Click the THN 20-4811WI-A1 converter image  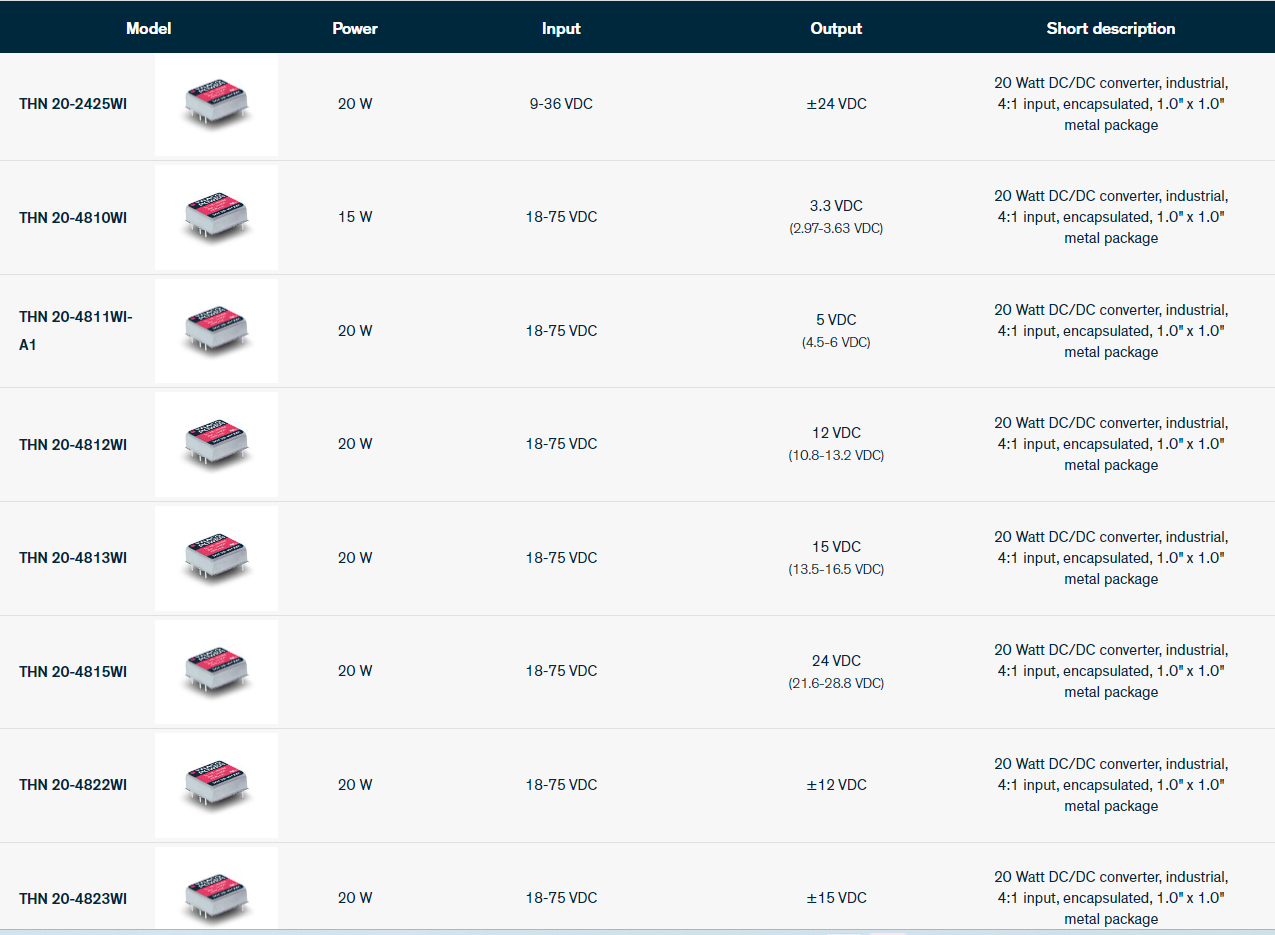pos(216,331)
